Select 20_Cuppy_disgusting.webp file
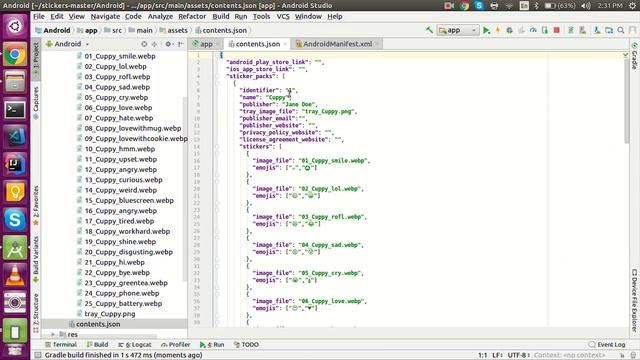The width and height of the screenshot is (640, 360). coord(129,252)
